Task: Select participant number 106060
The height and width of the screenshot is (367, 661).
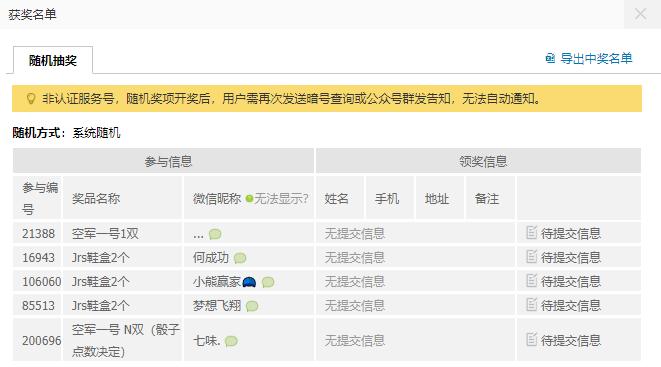Action: (41, 281)
